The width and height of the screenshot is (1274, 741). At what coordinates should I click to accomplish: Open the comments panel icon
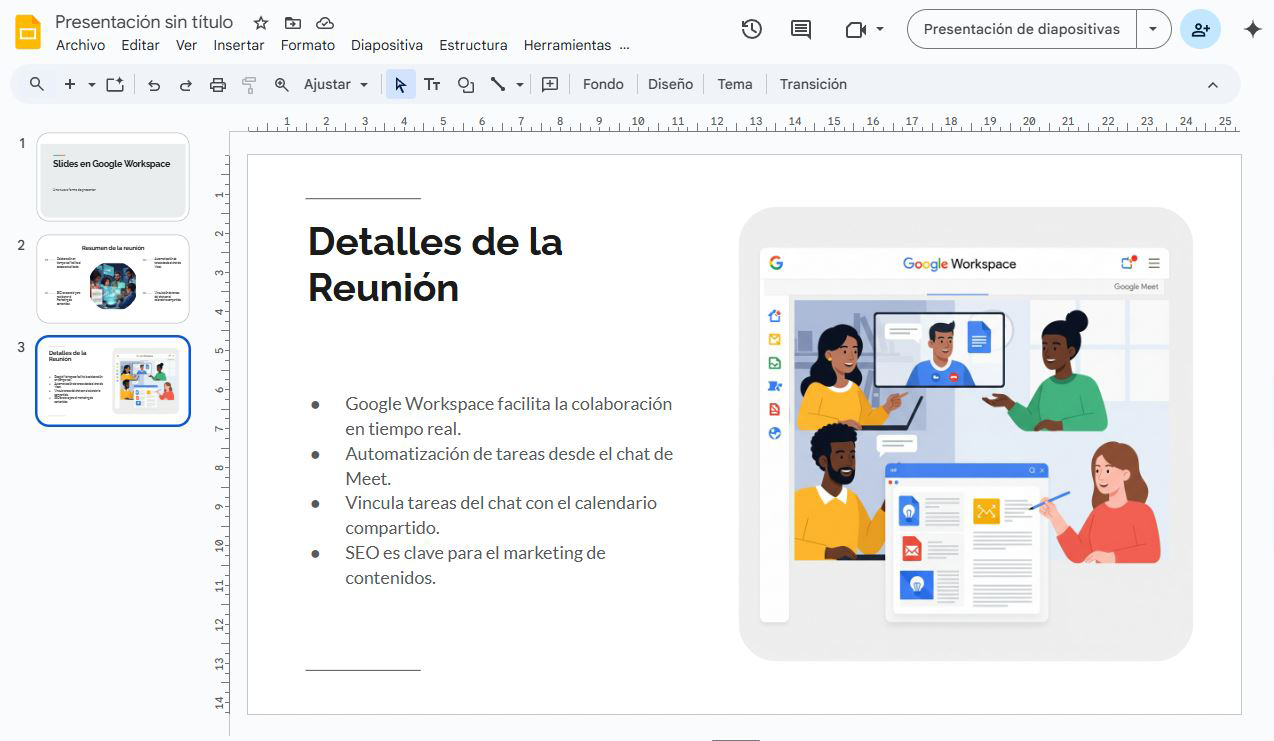(x=801, y=29)
